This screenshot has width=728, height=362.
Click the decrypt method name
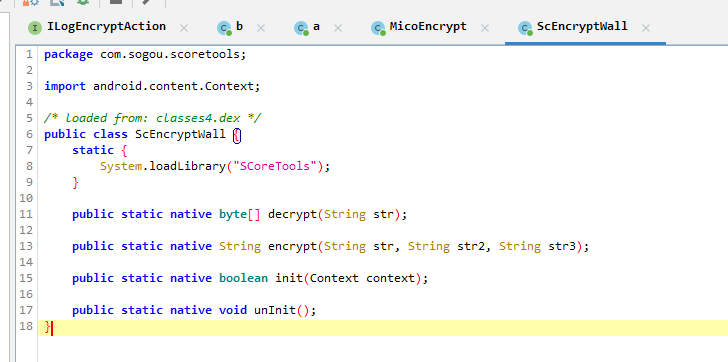[x=292, y=214]
